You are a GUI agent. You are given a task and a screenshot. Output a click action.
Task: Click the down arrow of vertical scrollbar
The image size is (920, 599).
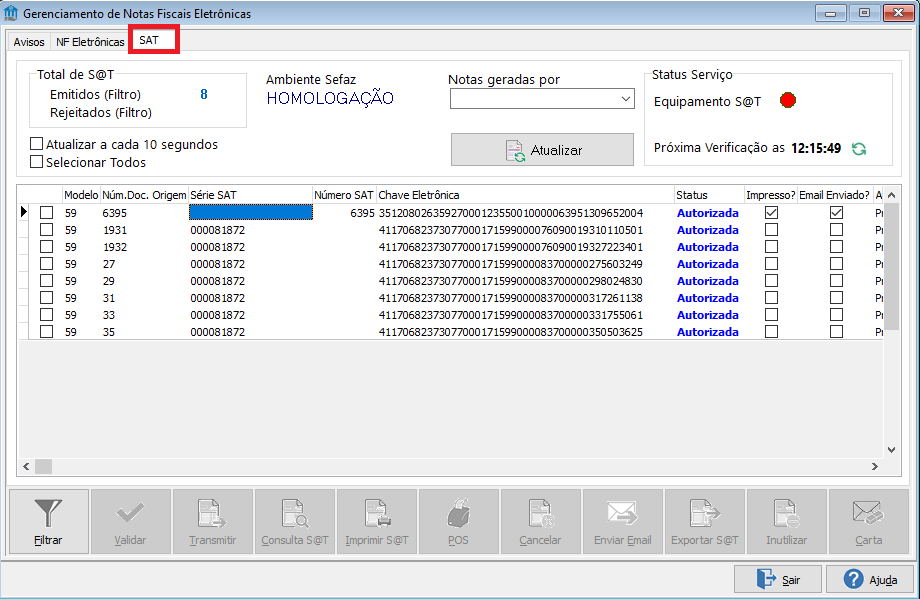[x=891, y=450]
